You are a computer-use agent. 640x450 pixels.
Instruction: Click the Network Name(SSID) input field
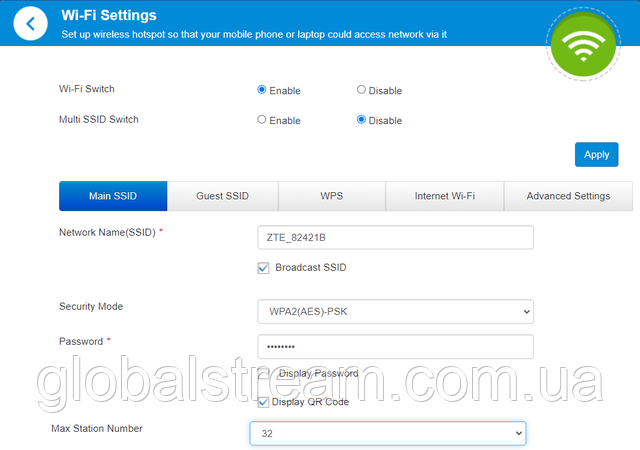[x=395, y=237]
